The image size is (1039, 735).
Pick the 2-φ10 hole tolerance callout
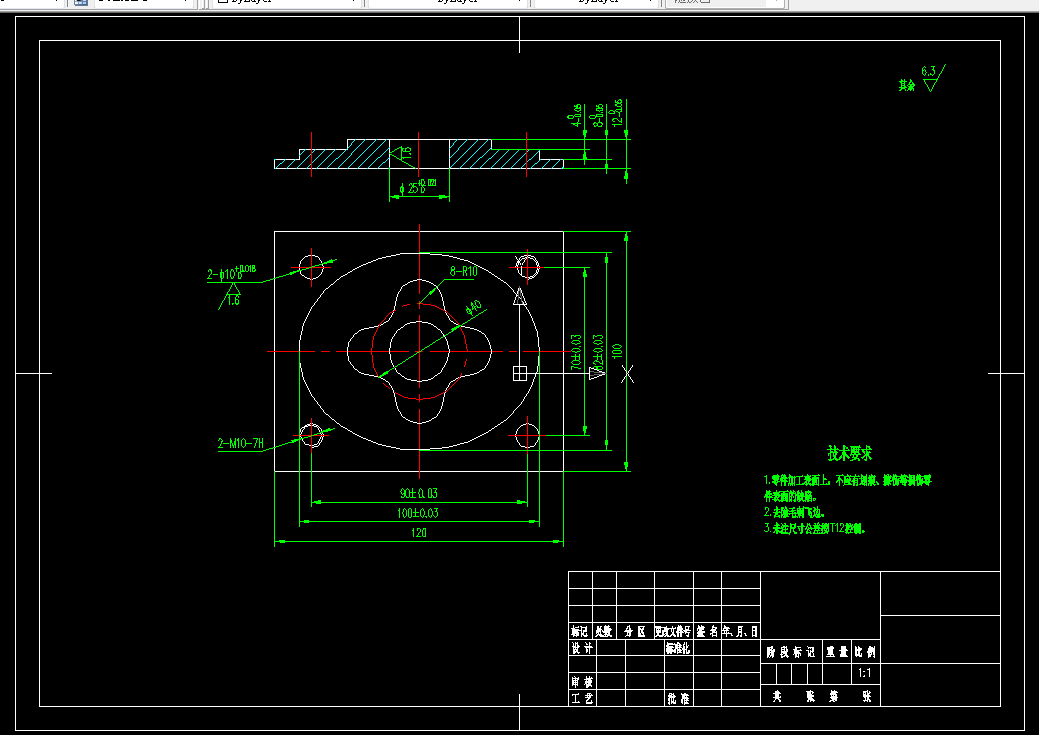point(231,272)
